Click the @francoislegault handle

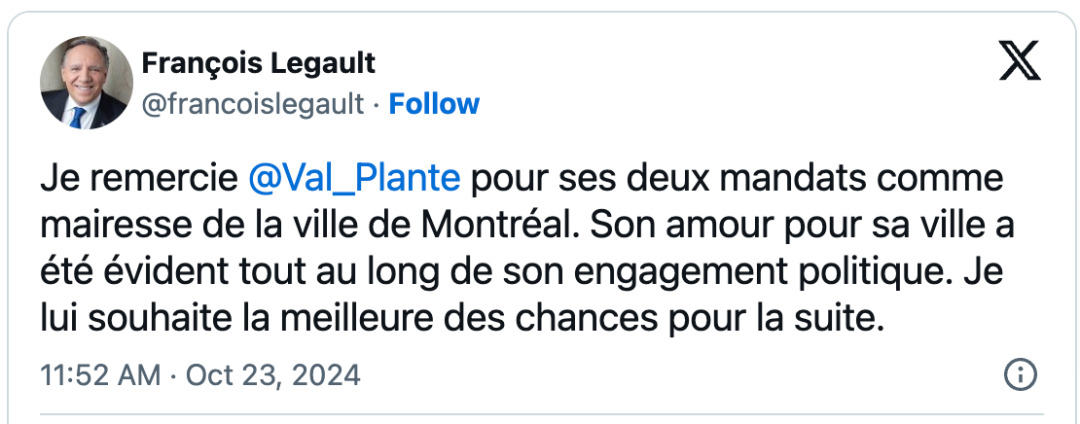pyautogui.click(x=253, y=104)
